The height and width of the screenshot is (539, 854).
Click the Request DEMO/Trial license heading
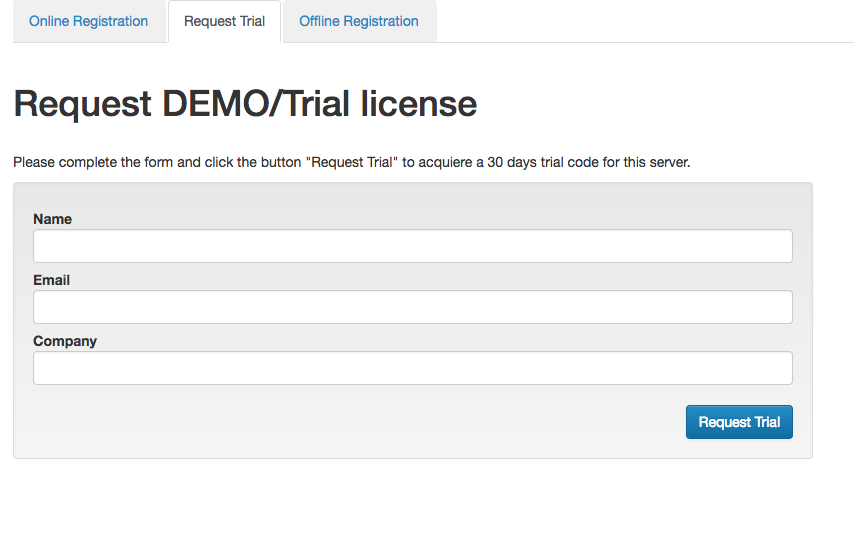(245, 104)
